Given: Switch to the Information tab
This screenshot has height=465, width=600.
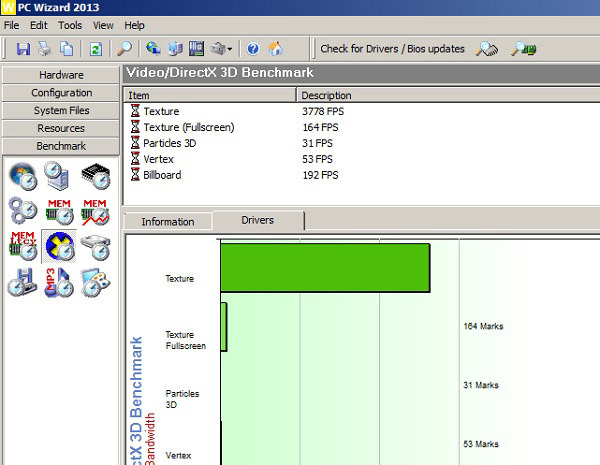Looking at the screenshot, I should tap(167, 222).
